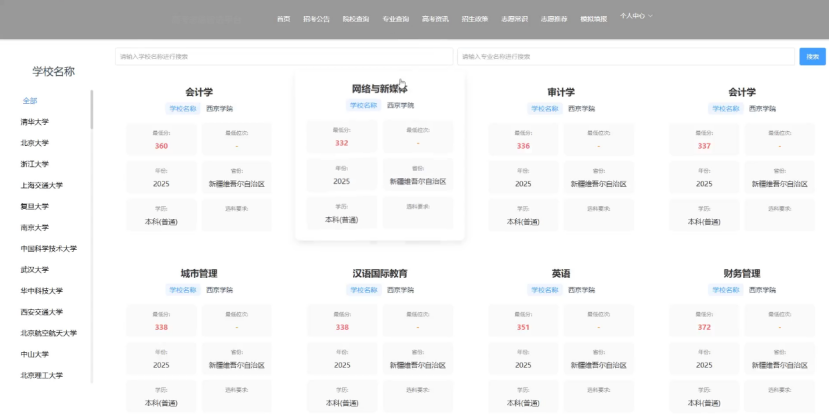Click the minimum score value 337
Image resolution: width=829 pixels, height=415 pixels.
tap(704, 146)
